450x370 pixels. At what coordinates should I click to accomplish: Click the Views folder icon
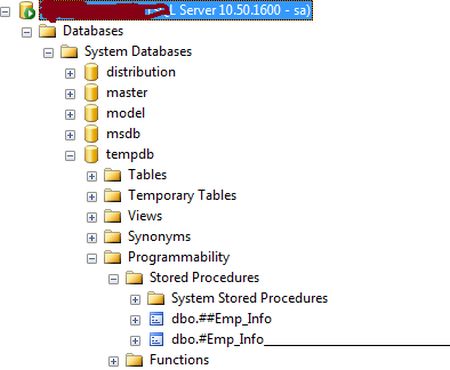tap(112, 217)
